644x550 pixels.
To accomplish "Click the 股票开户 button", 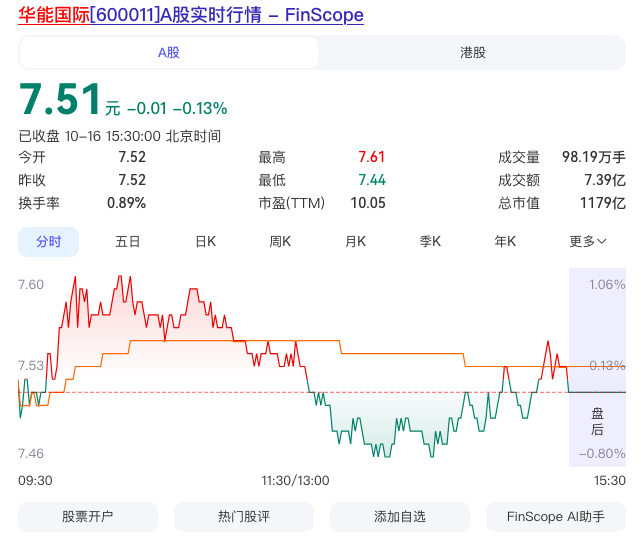I will coord(87,517).
